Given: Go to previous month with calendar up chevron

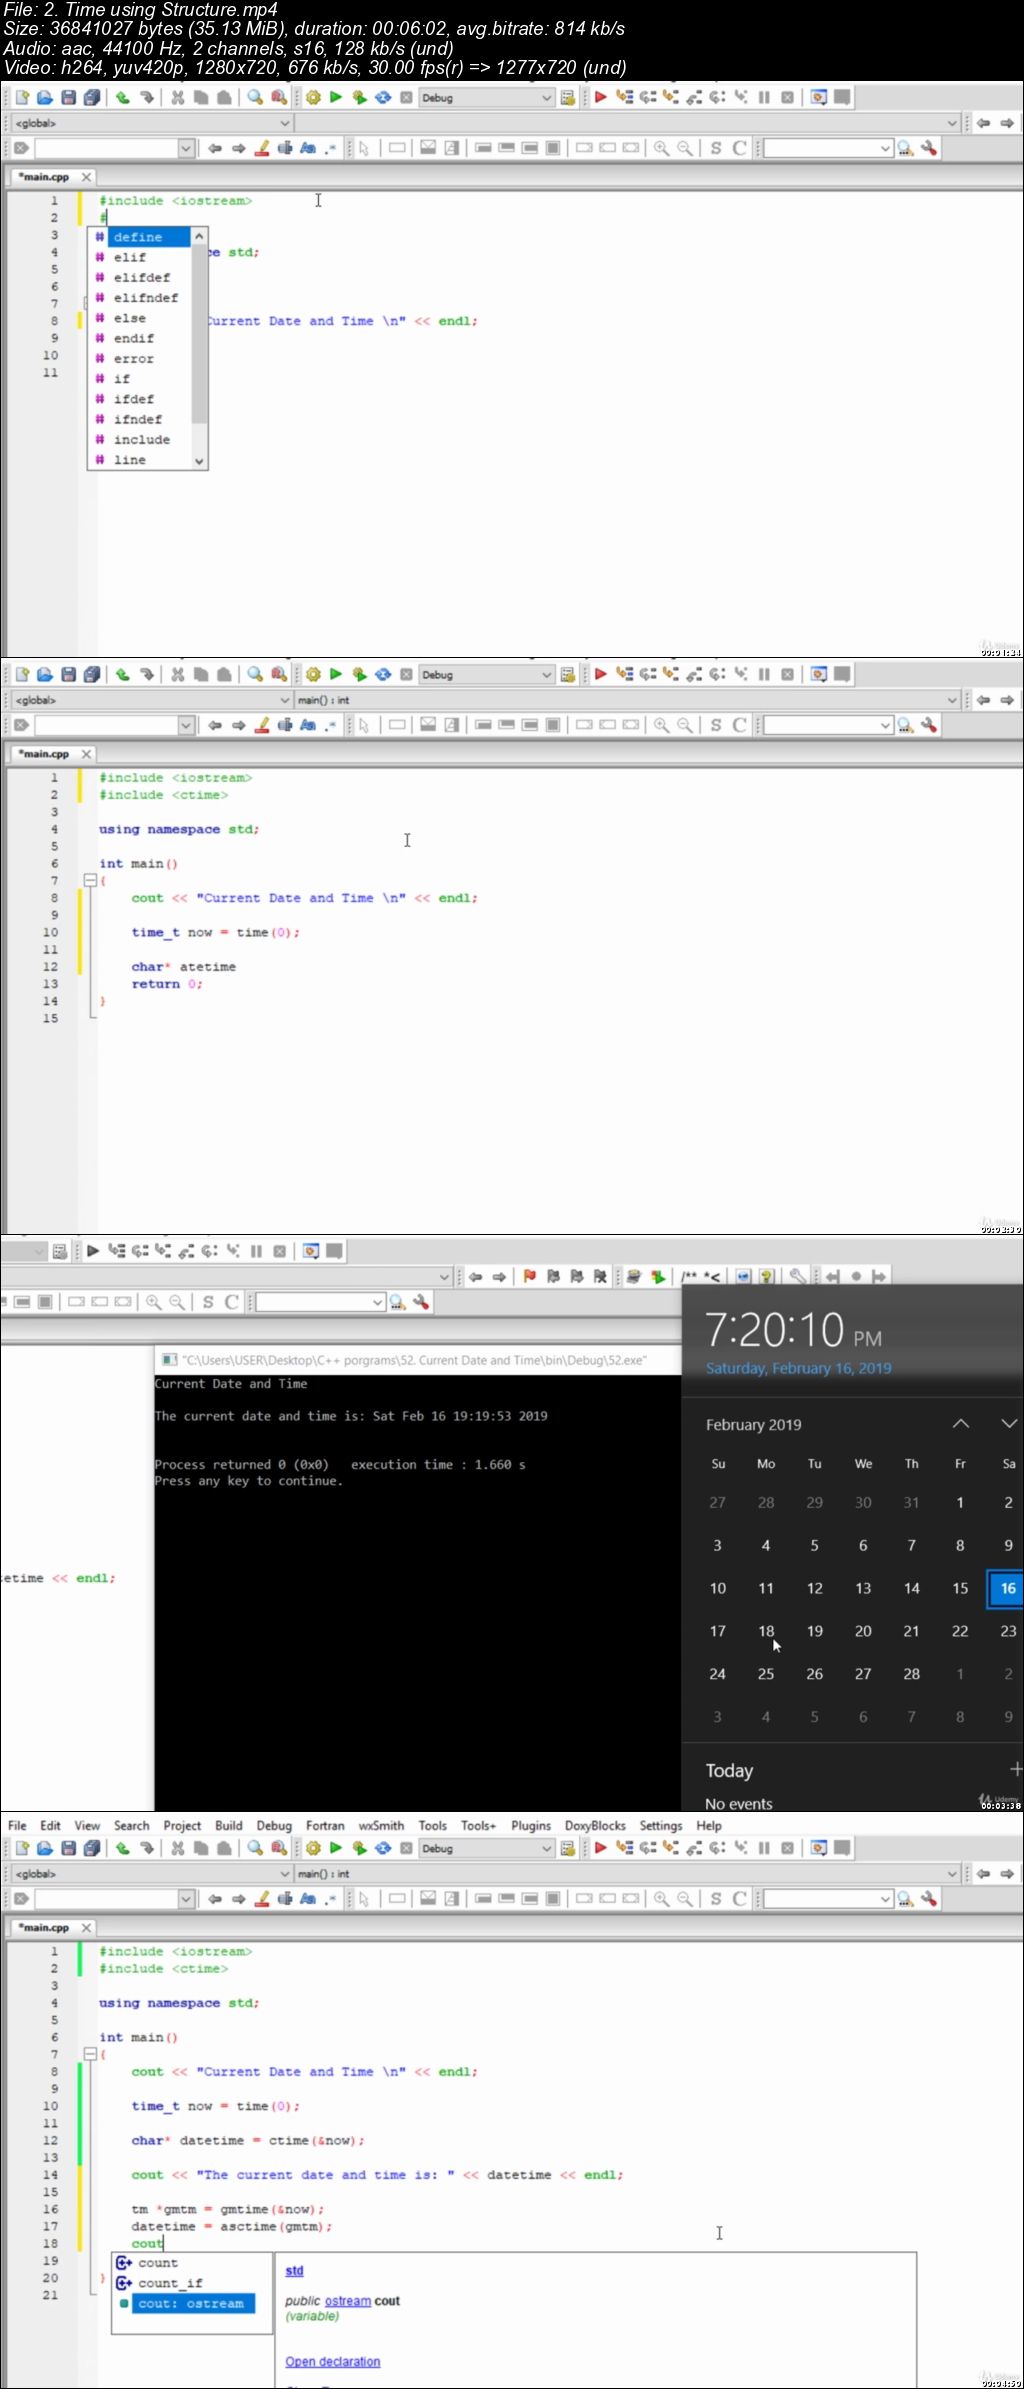Looking at the screenshot, I should (961, 1423).
